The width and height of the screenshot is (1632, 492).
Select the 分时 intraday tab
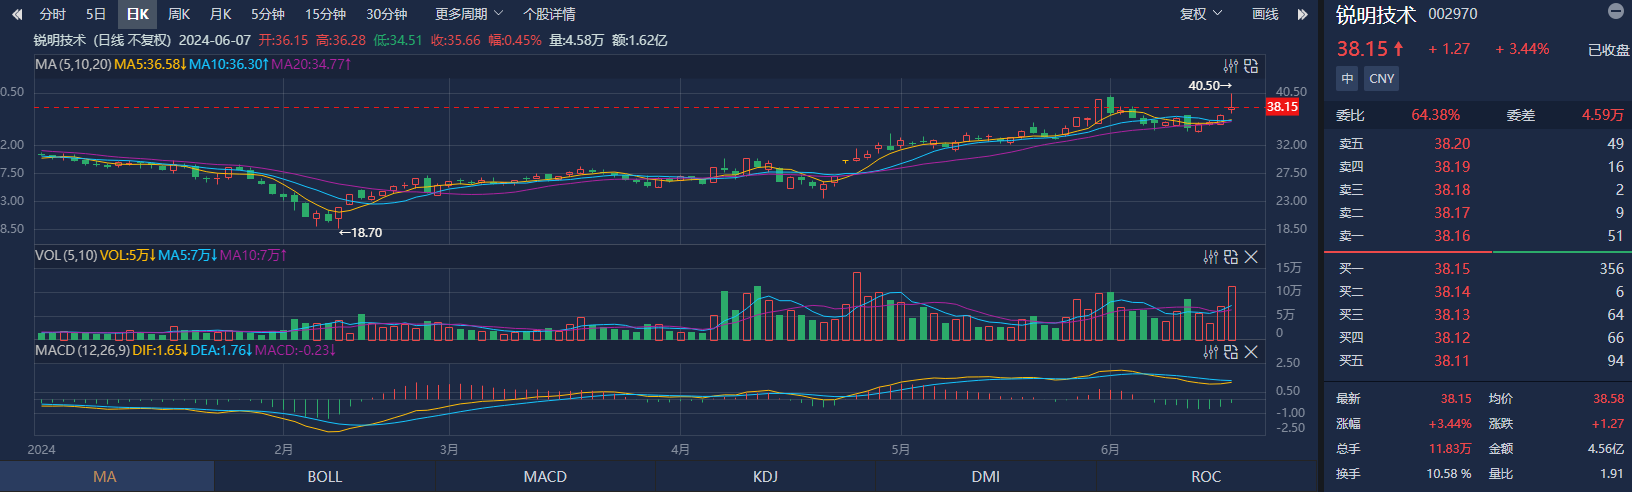pyautogui.click(x=52, y=14)
